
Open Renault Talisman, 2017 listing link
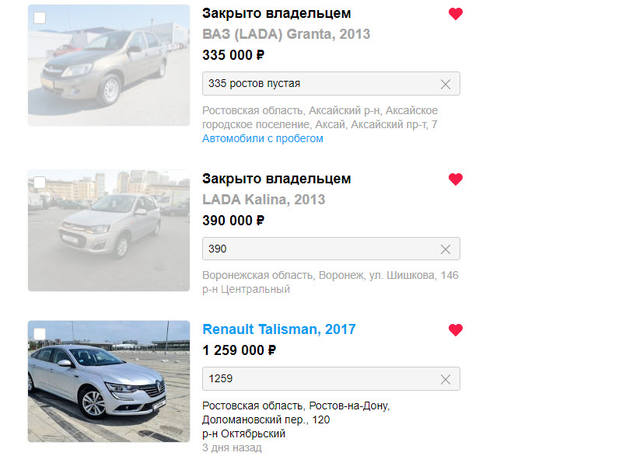pos(279,329)
